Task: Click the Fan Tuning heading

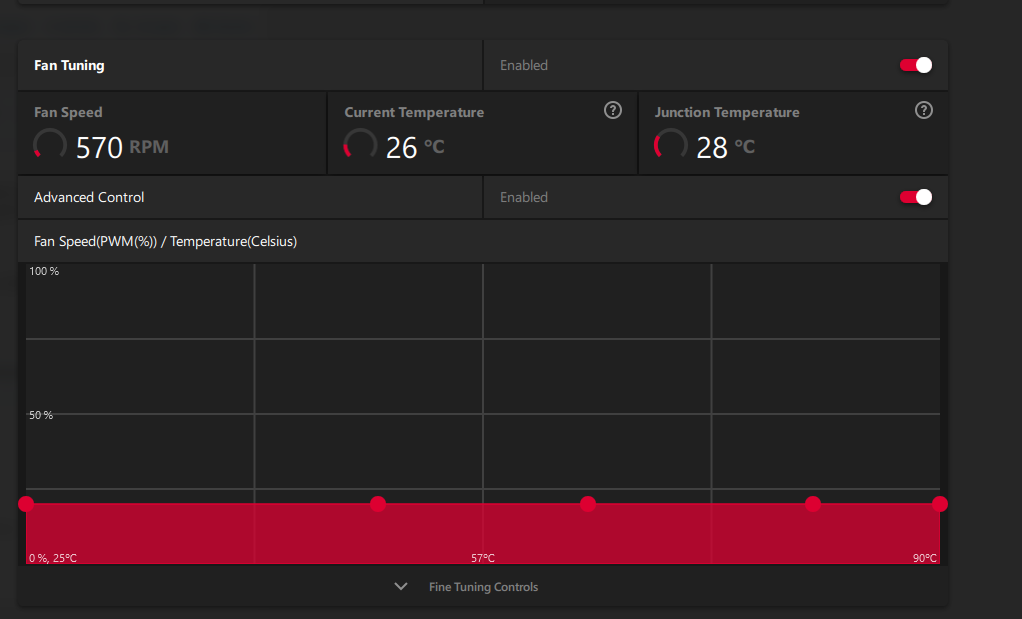Action: tap(69, 65)
